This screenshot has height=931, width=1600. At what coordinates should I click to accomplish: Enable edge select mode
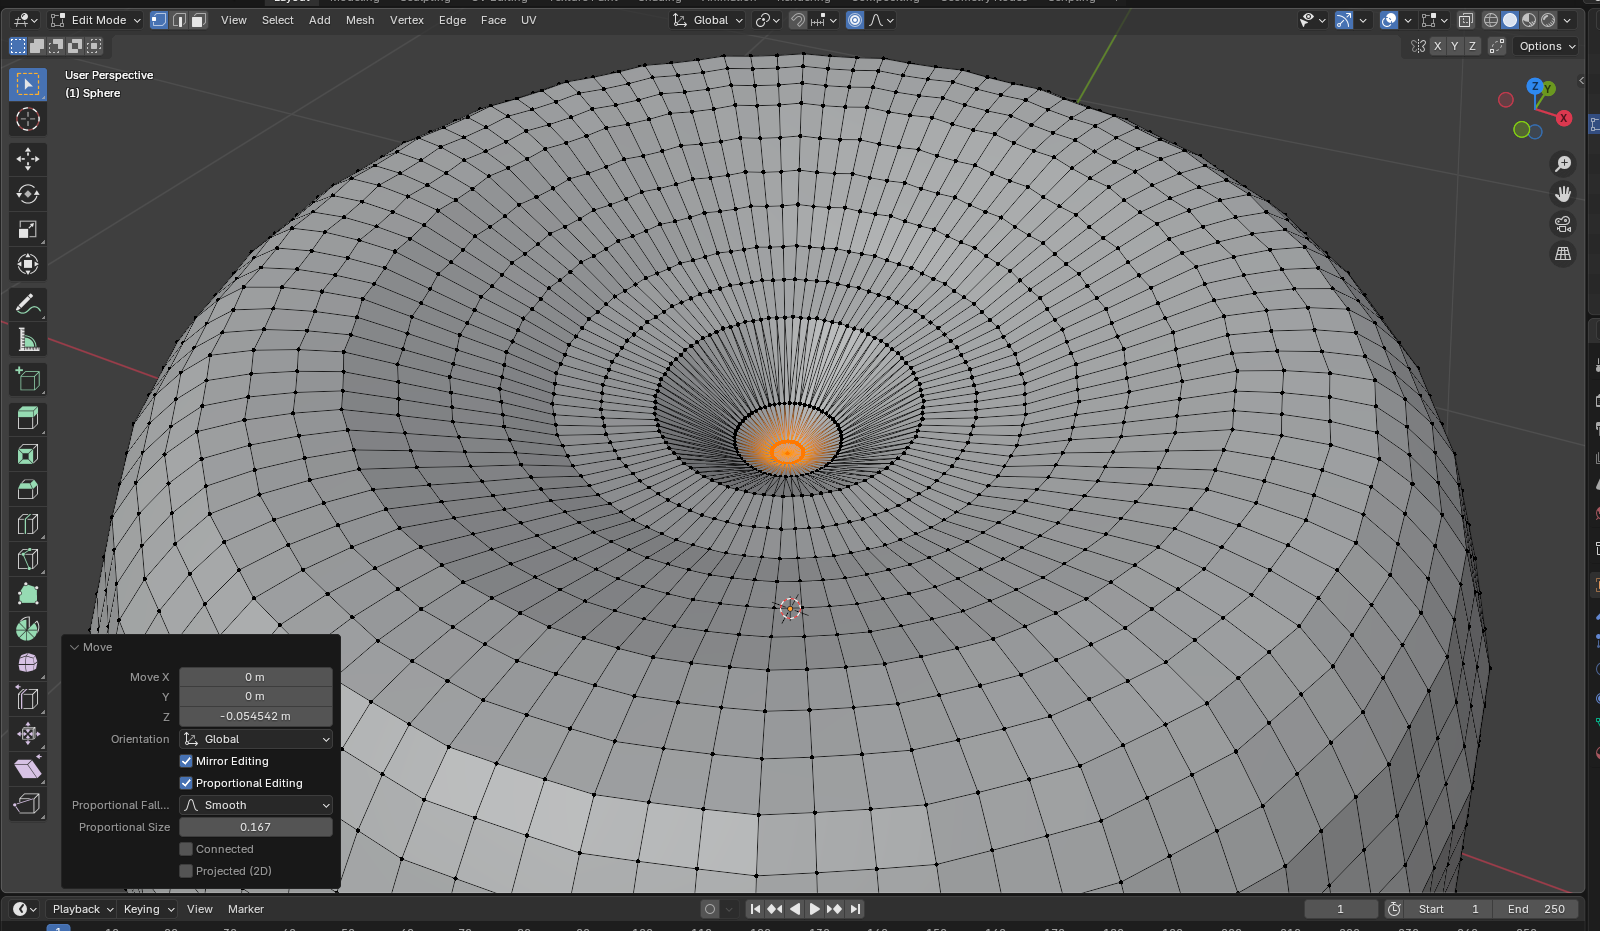[x=179, y=20]
